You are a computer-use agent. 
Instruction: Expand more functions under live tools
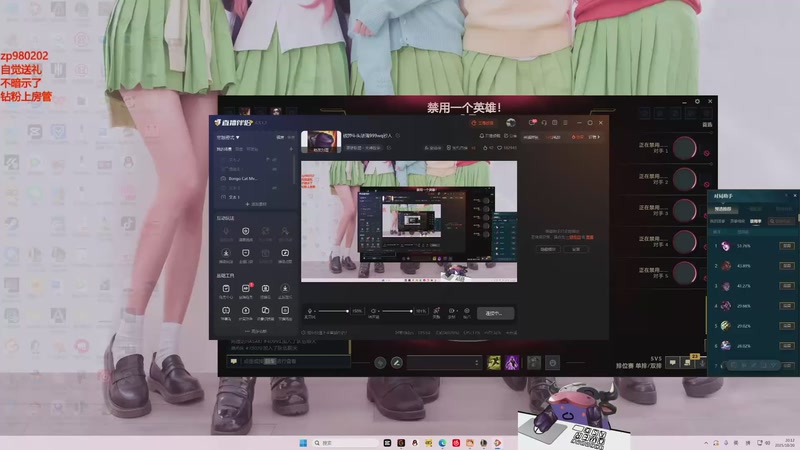coord(256,331)
